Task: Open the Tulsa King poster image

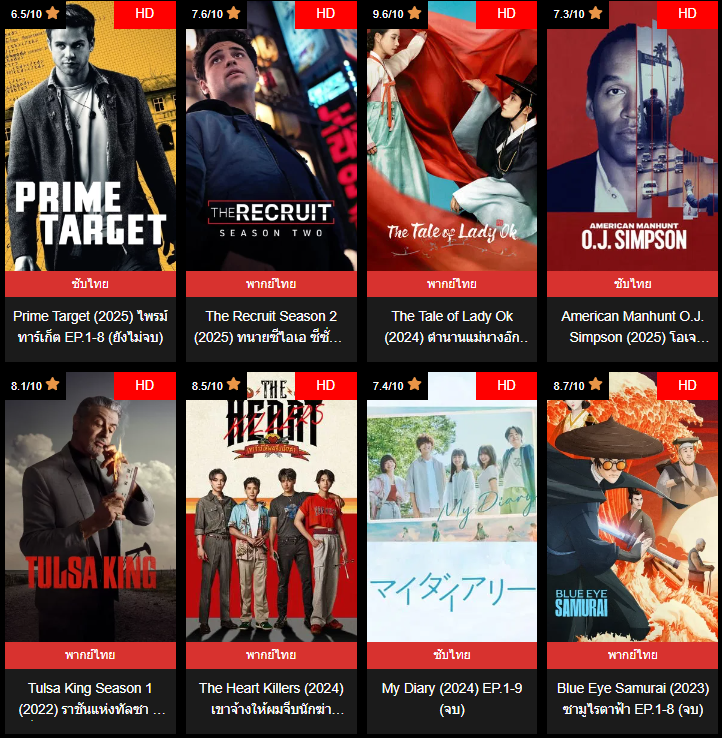Action: click(90, 507)
